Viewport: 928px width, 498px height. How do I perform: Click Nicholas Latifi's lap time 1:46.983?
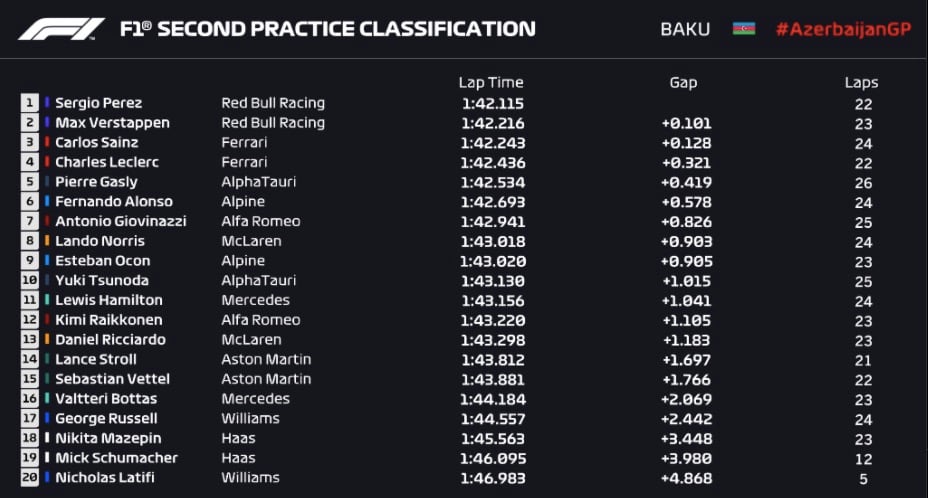[490, 478]
